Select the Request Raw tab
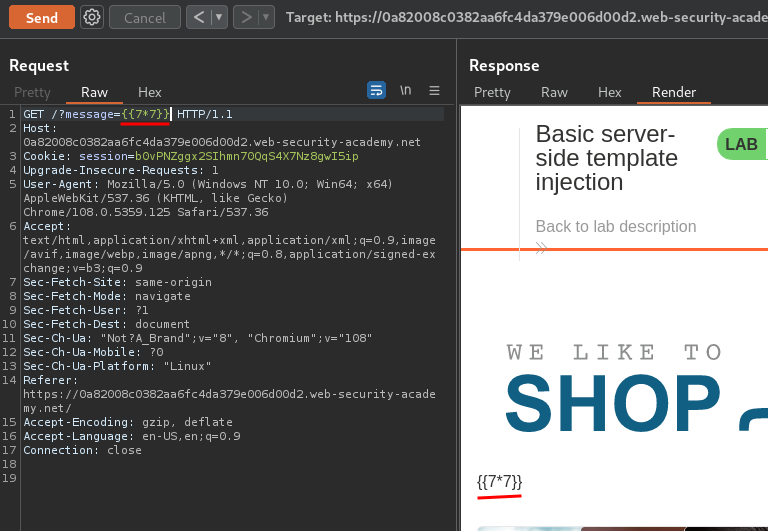 tap(94, 92)
